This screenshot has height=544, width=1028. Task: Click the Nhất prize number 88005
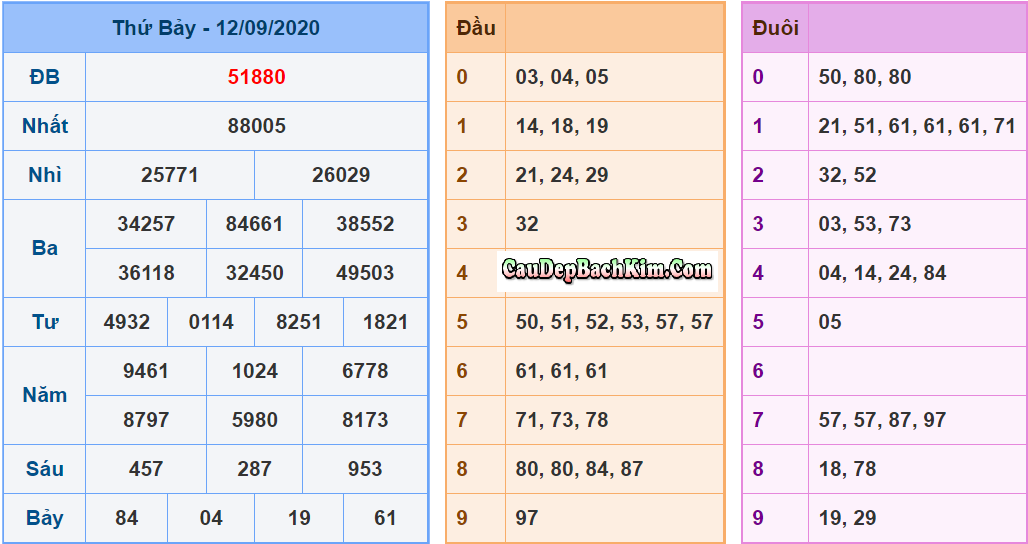click(x=256, y=126)
